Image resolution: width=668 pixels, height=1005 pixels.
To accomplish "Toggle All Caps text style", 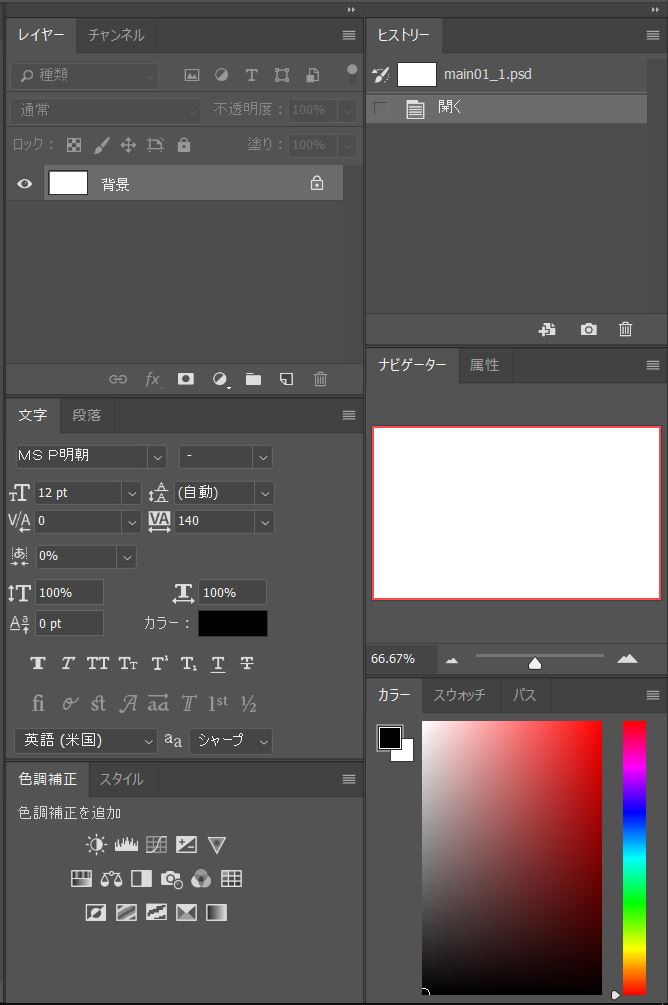I will [x=97, y=663].
